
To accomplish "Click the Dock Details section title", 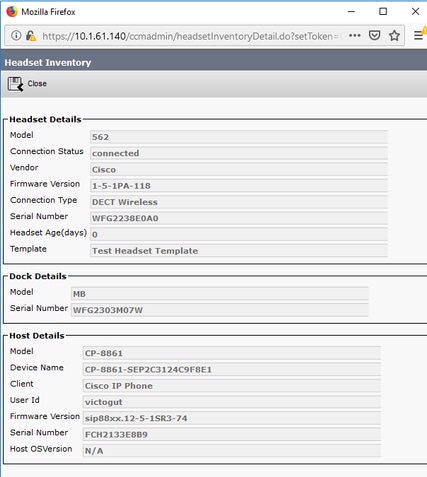I will coord(38,276).
